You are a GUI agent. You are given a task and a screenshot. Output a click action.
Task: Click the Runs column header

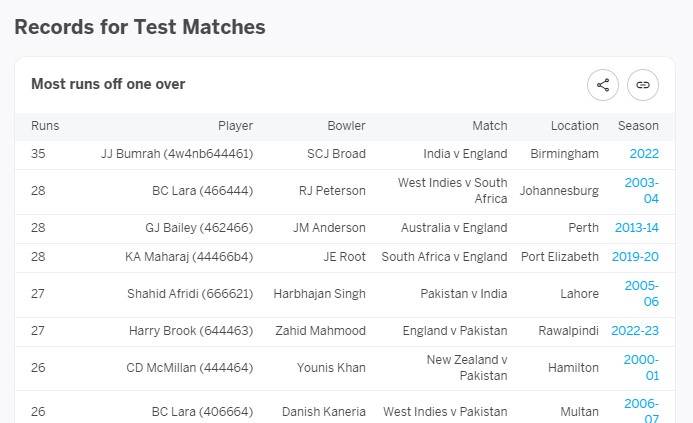click(x=45, y=126)
